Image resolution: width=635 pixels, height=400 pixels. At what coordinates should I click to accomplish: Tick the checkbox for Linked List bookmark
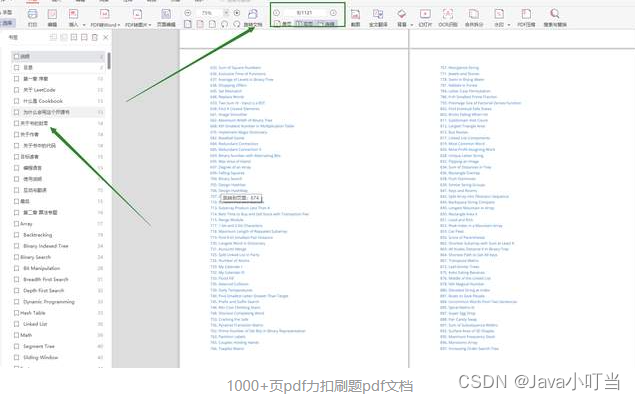pos(17,324)
